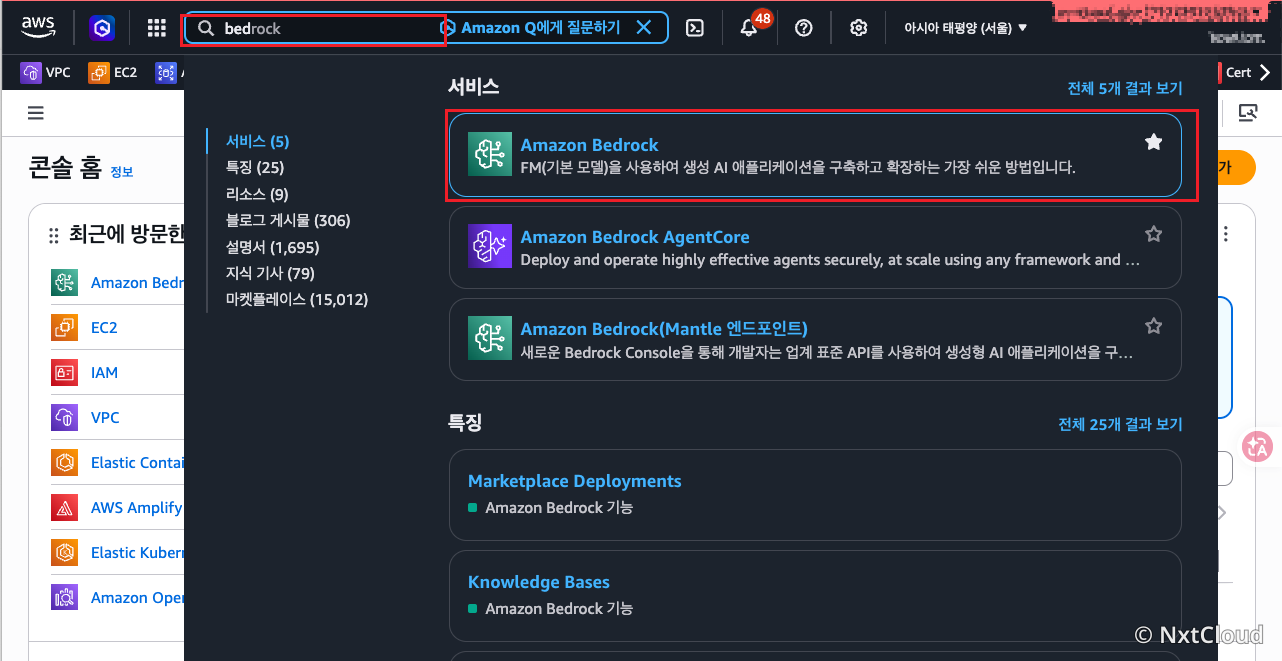
Task: Click the IAM service icon in recent list
Action: [64, 373]
